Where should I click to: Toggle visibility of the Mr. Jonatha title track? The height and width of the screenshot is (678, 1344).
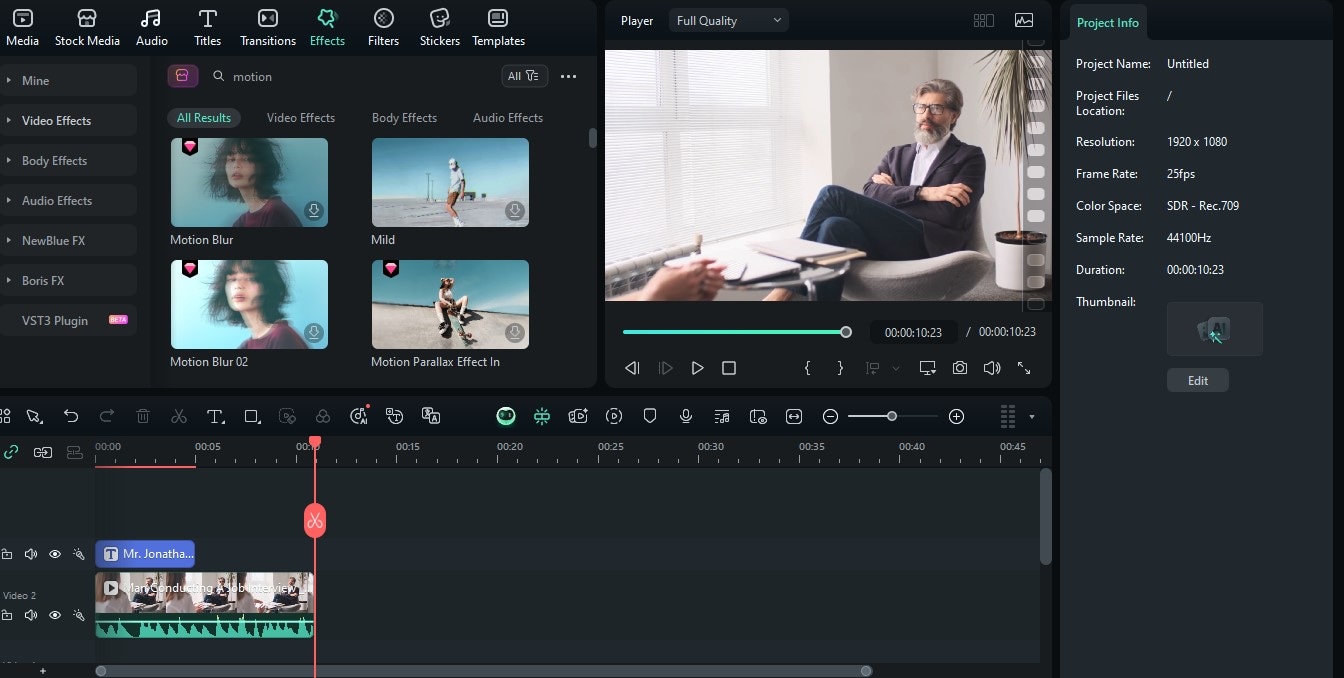coord(55,554)
